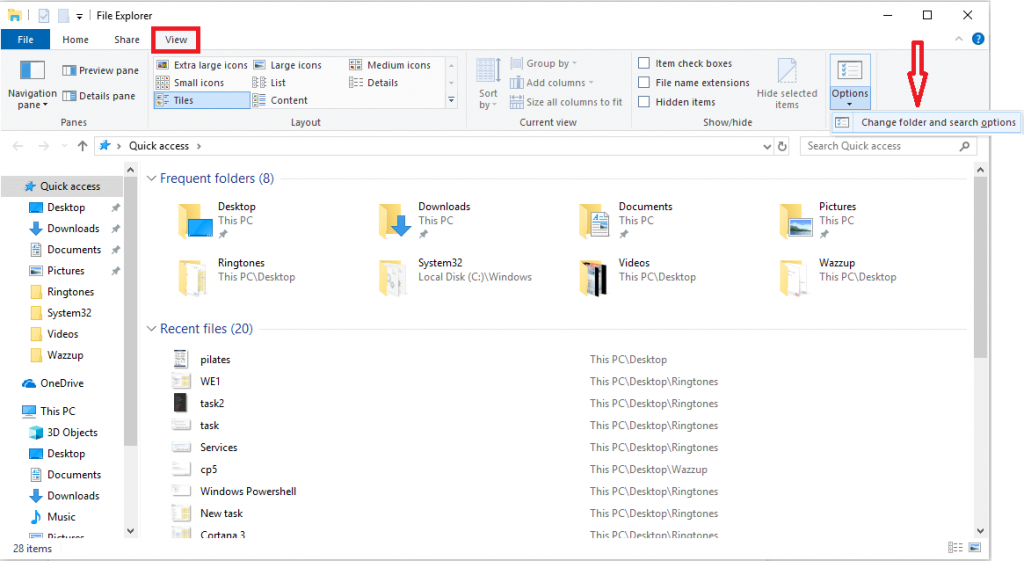1024x561 pixels.
Task: Select the recent file "cp5"
Action: click(208, 470)
